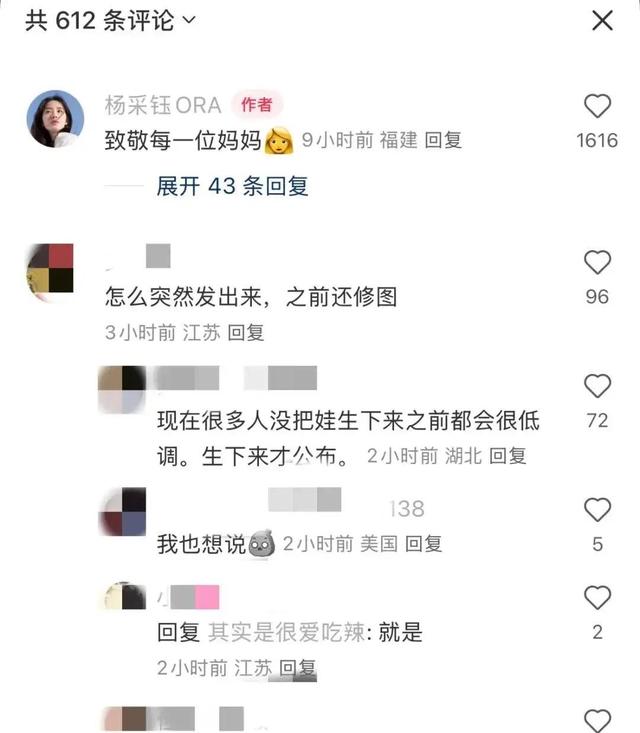The width and height of the screenshot is (640, 733).
Task: Open avatar of 怎么突然发出来 commenter
Action: coord(50,271)
